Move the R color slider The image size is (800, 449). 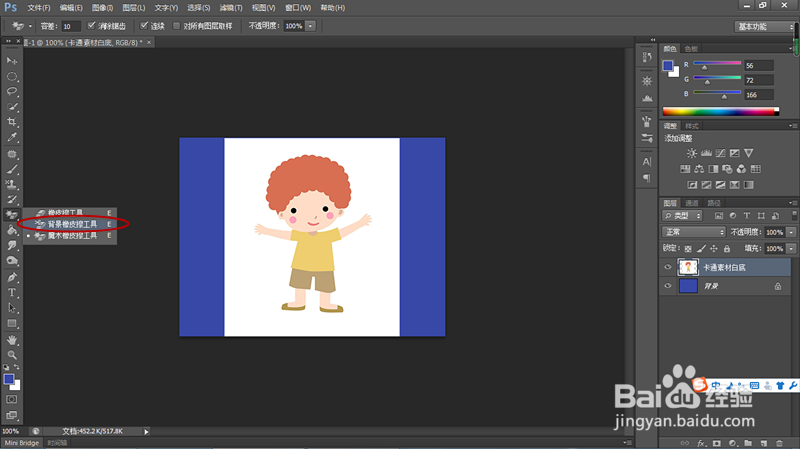point(705,67)
